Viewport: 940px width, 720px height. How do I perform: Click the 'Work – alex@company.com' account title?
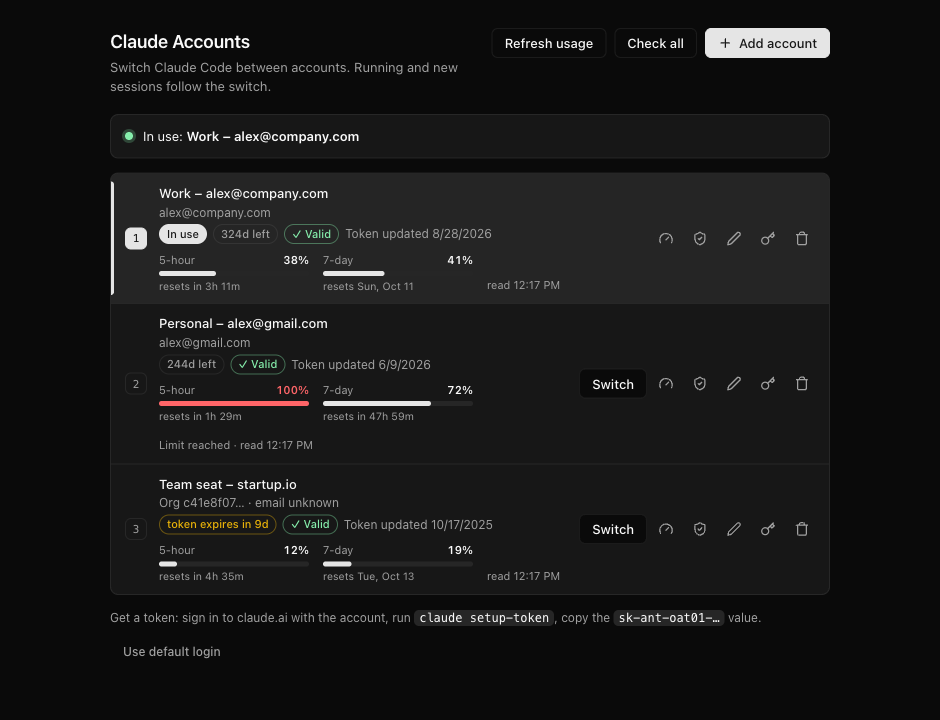[243, 194]
